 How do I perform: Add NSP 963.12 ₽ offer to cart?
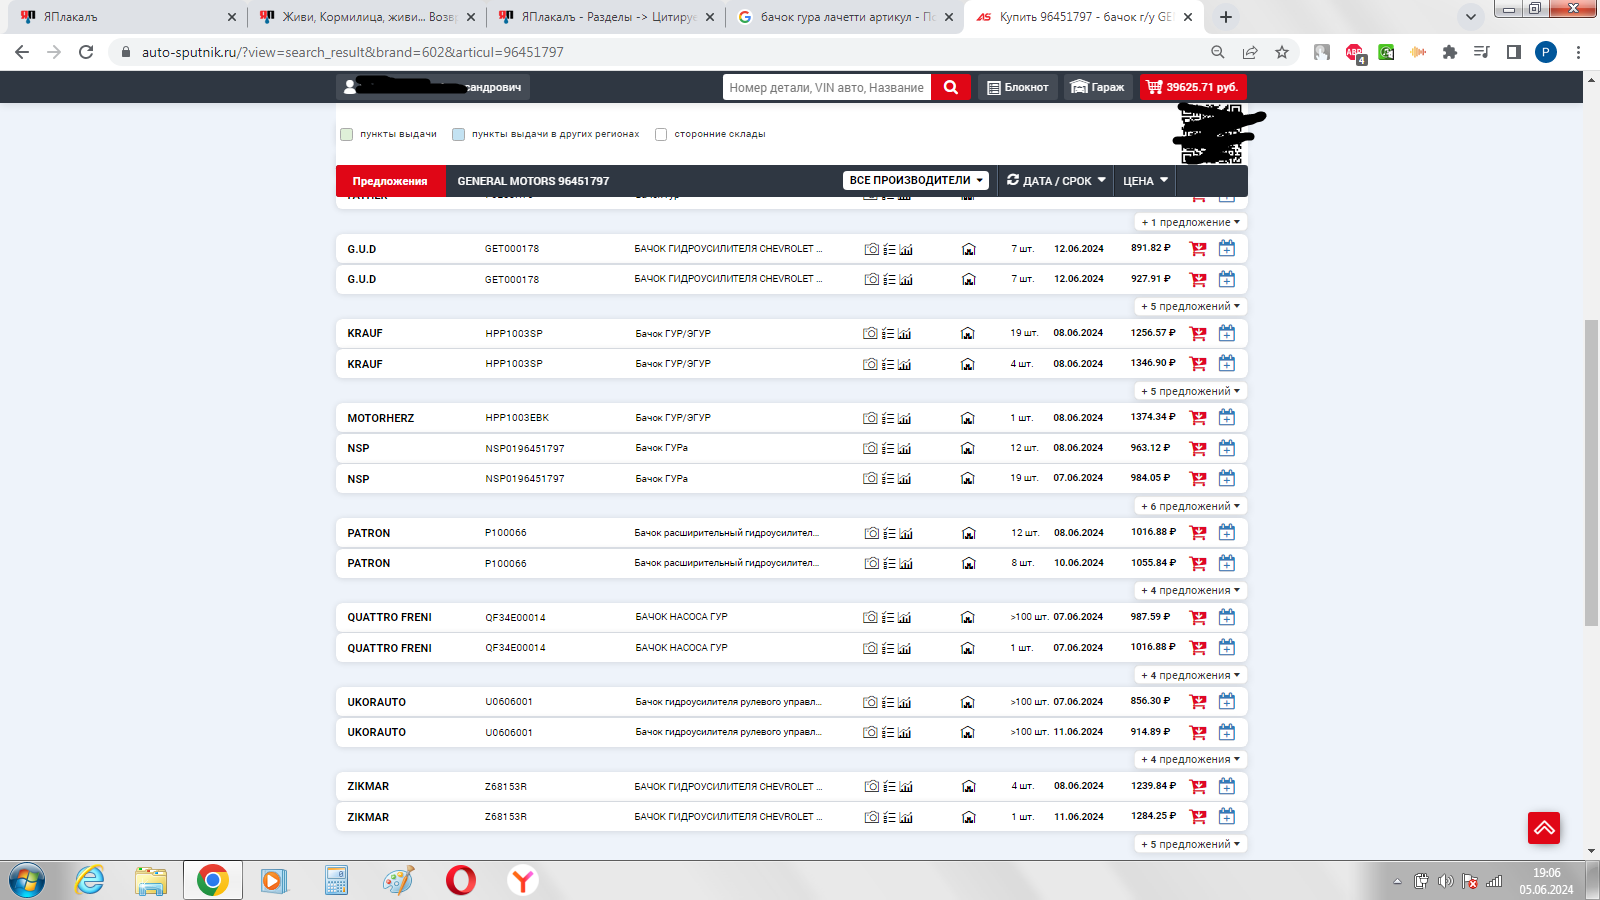tap(1198, 448)
